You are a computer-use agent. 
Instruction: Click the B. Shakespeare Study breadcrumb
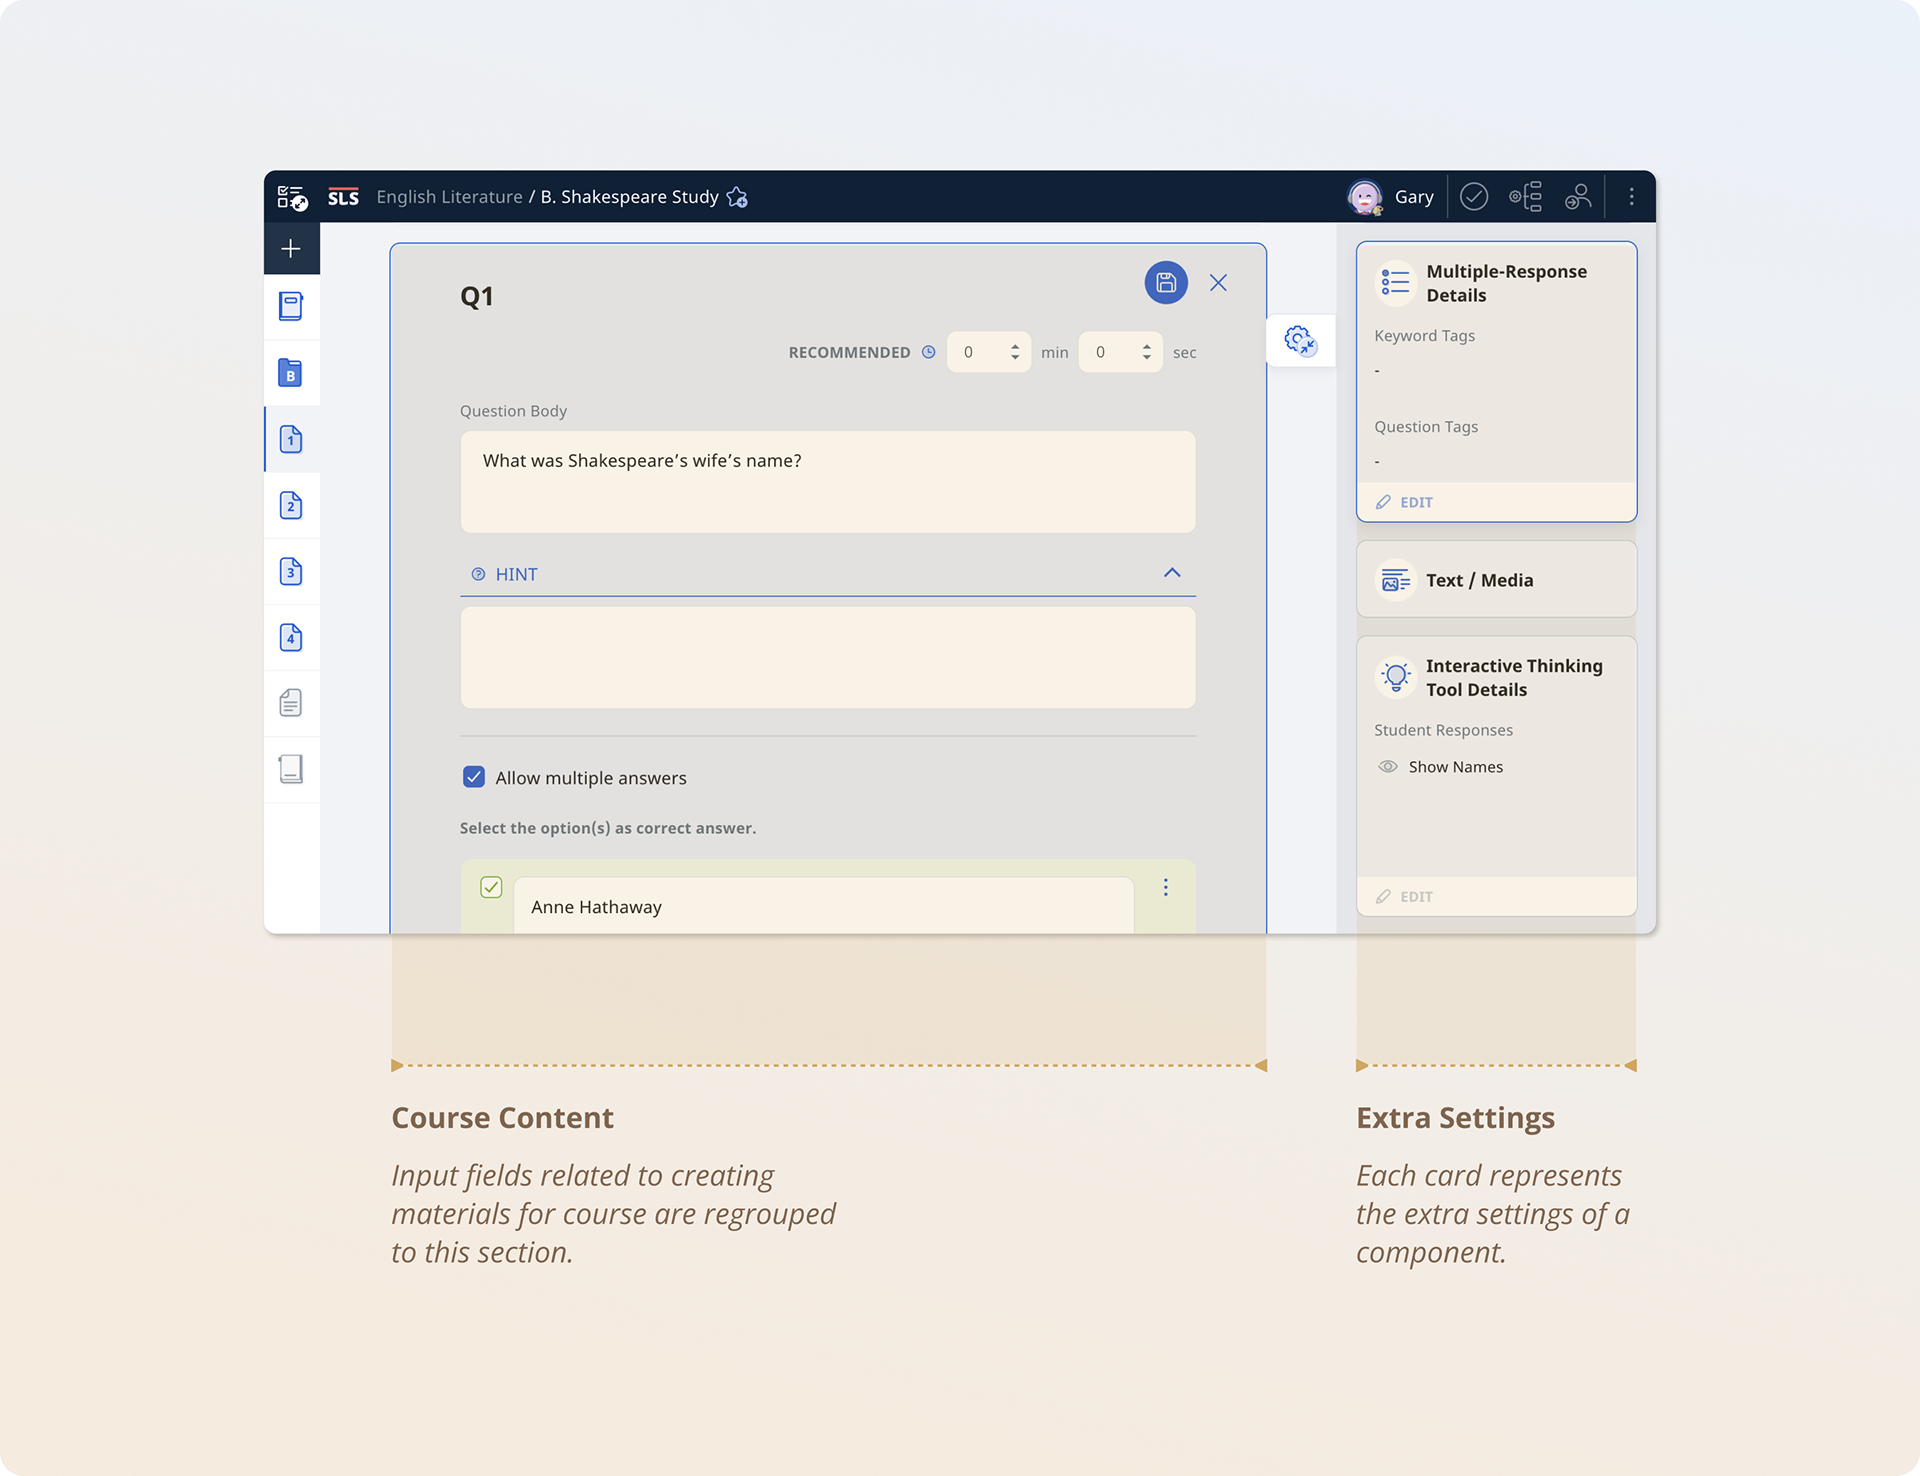tap(630, 197)
